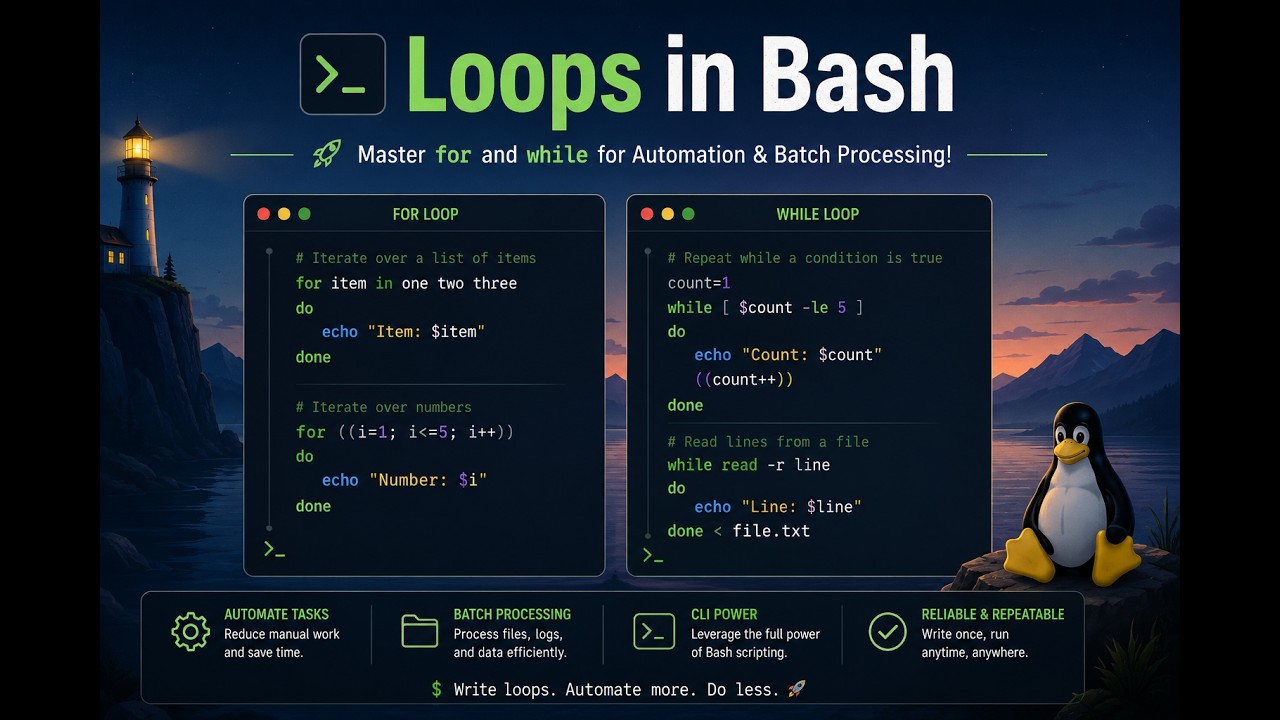This screenshot has height=720, width=1280.
Task: Click the red dot in WHILE LOOP window
Action: (x=647, y=214)
